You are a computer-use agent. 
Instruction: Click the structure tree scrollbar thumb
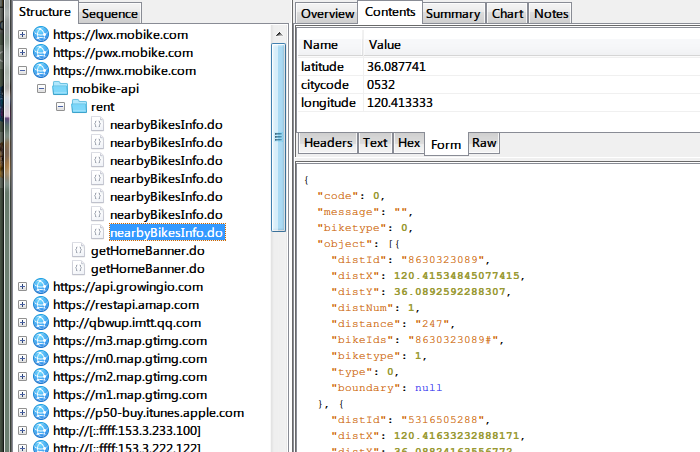[279, 137]
